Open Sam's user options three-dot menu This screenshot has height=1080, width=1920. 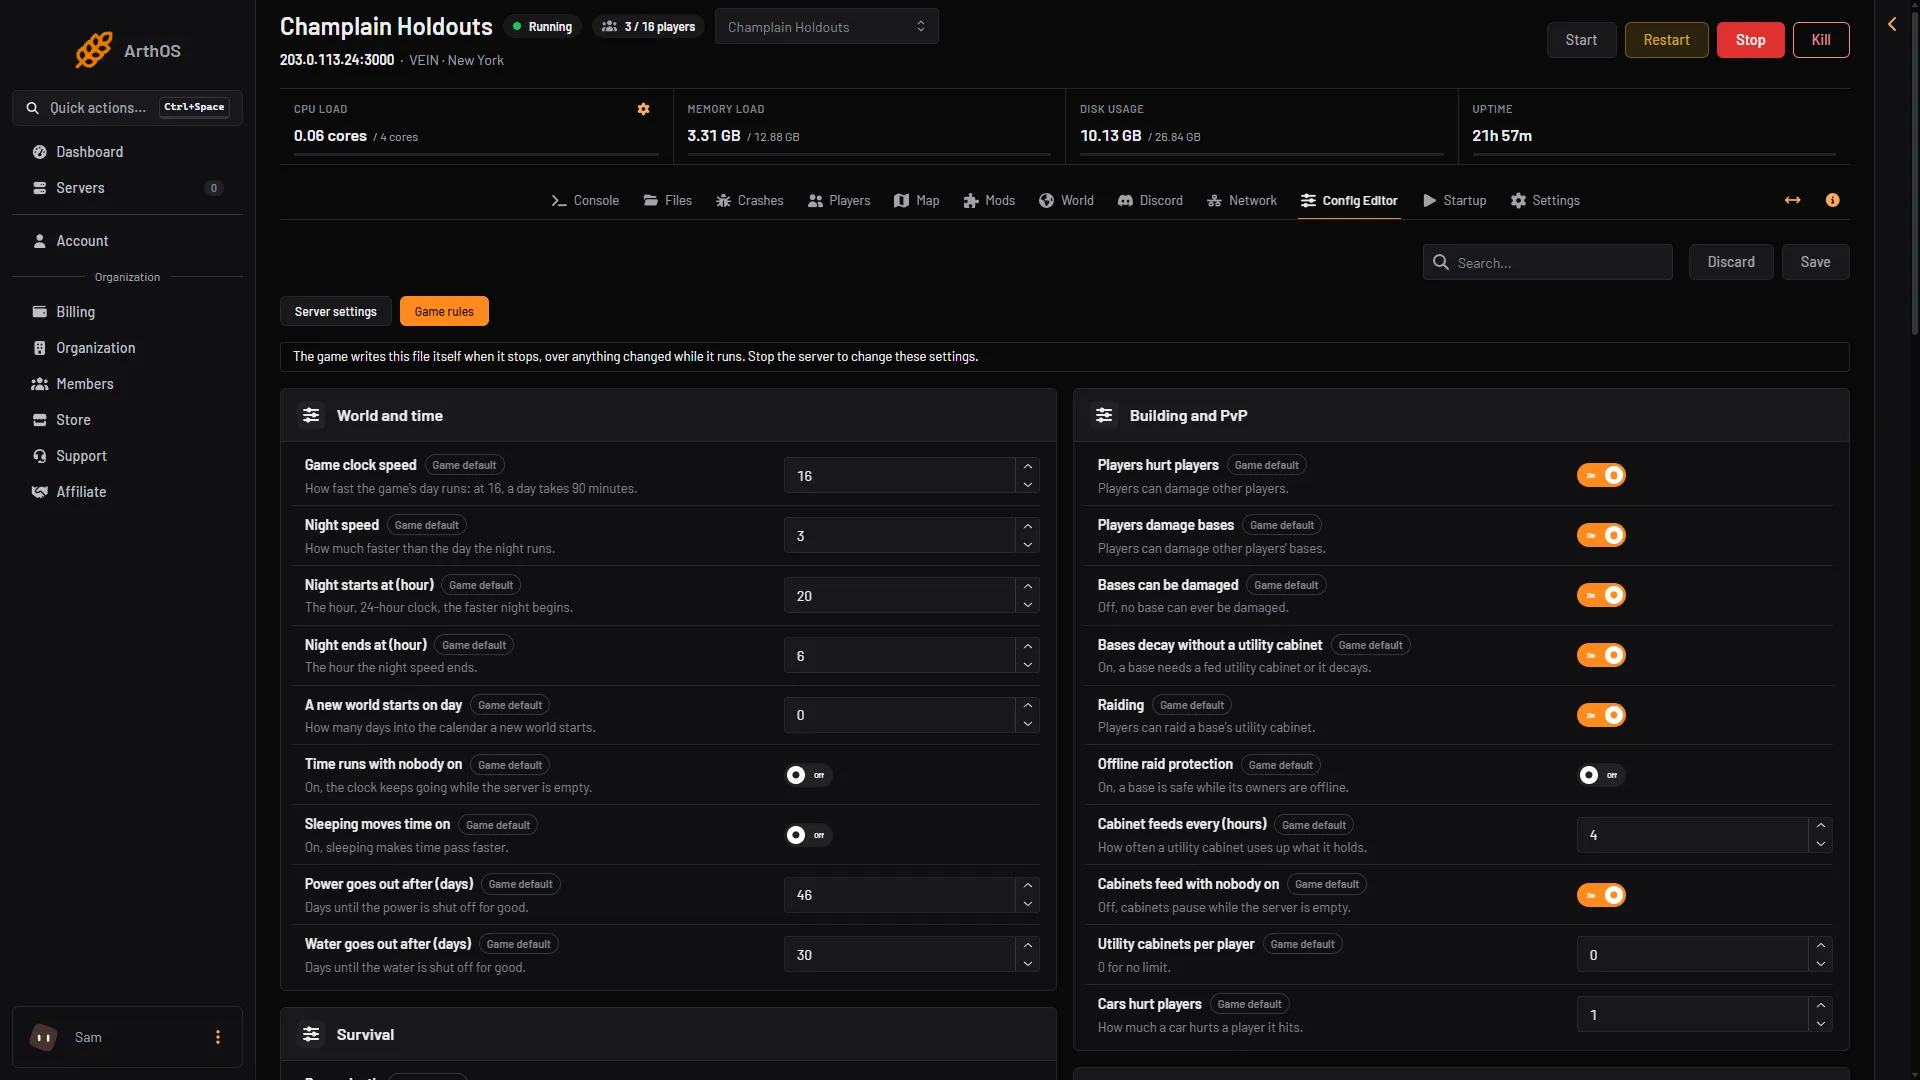(217, 1037)
